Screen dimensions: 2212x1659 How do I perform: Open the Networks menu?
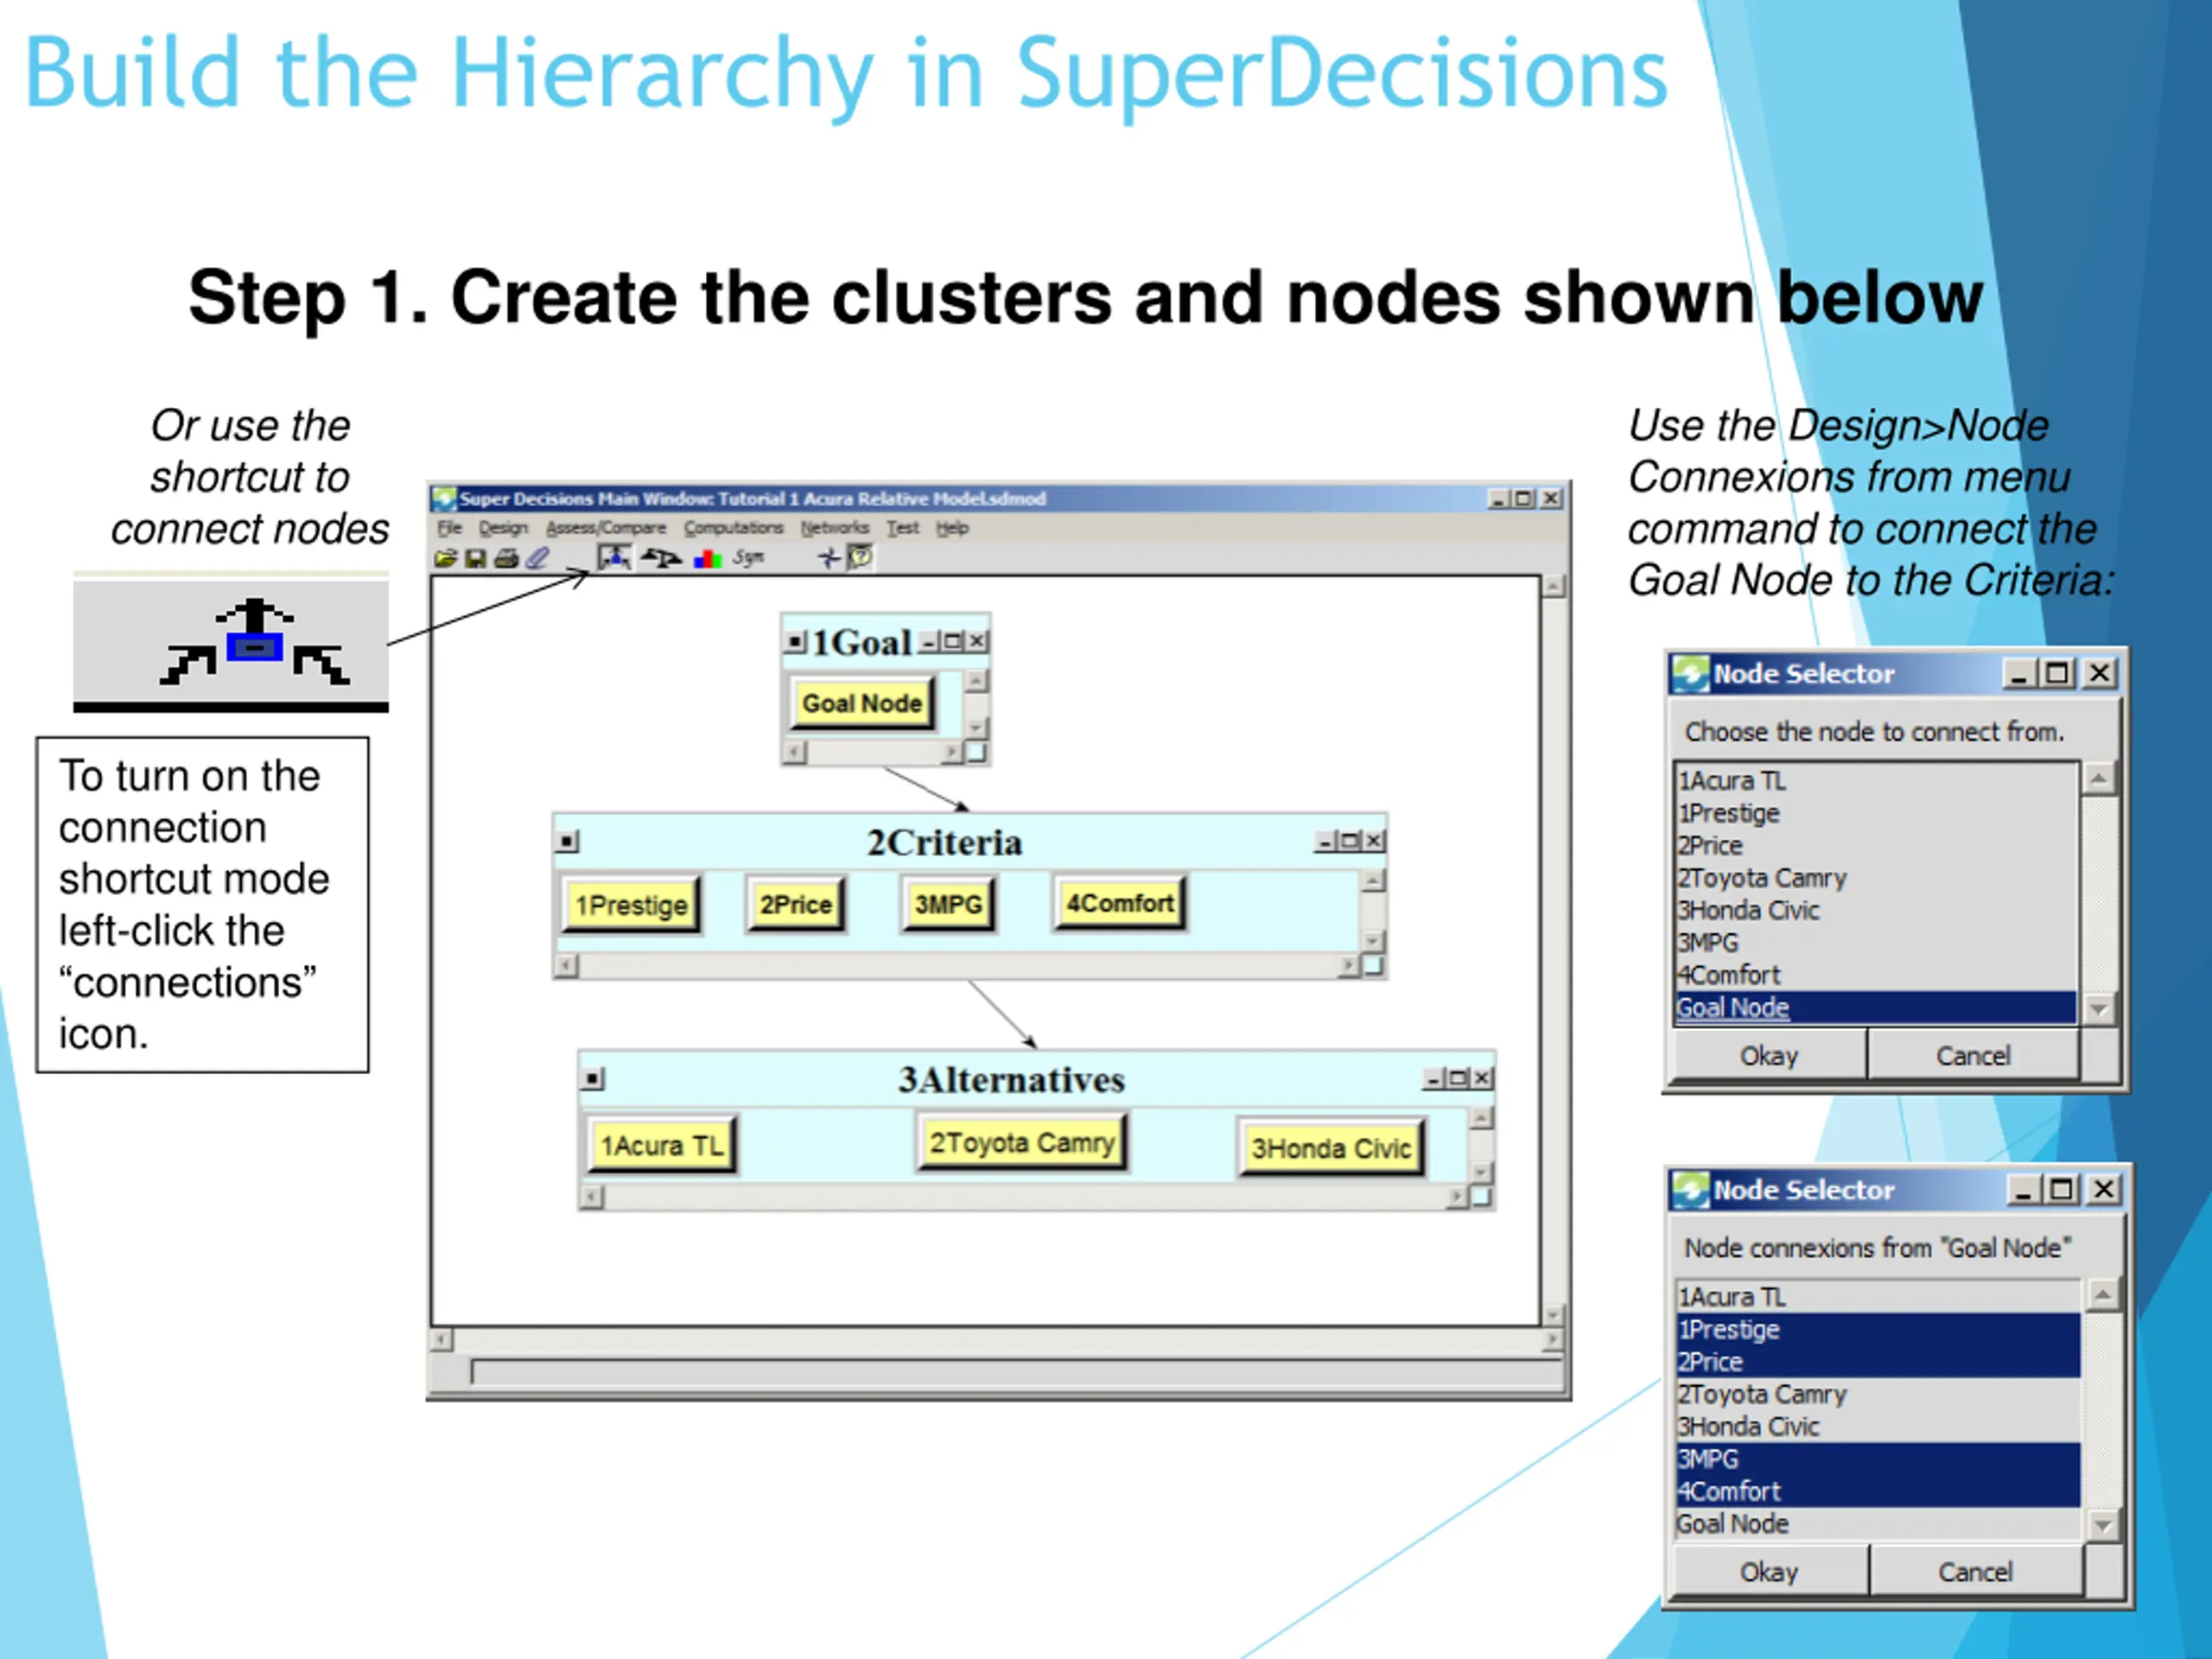coord(835,527)
